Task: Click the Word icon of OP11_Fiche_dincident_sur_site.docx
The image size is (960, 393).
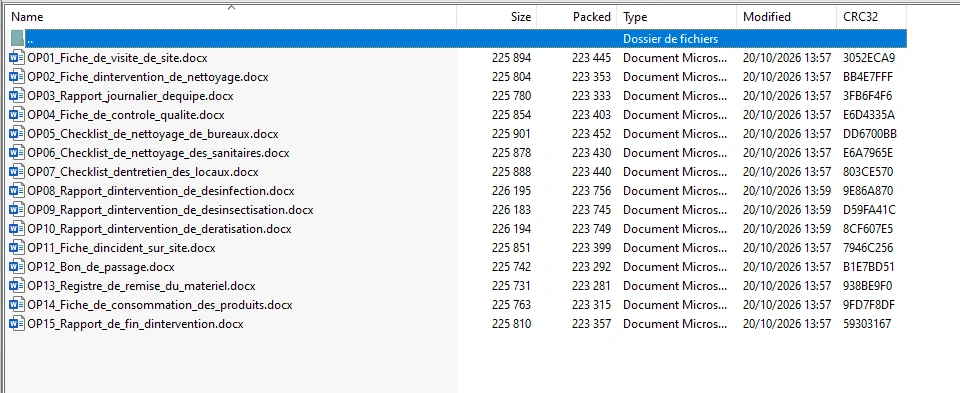Action: coord(17,248)
